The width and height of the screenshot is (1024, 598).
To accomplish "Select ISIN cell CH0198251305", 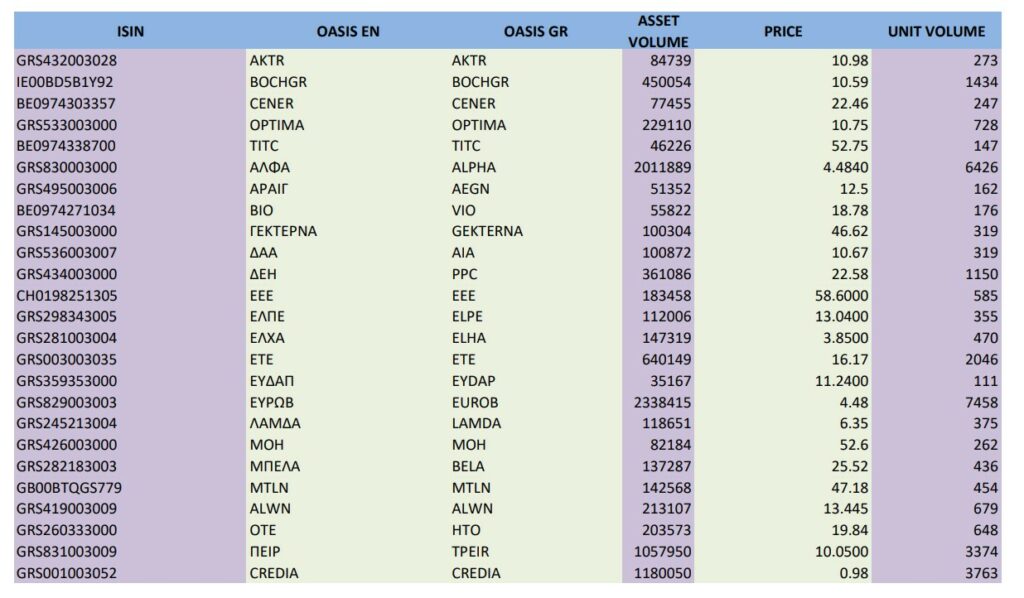I will [x=67, y=296].
